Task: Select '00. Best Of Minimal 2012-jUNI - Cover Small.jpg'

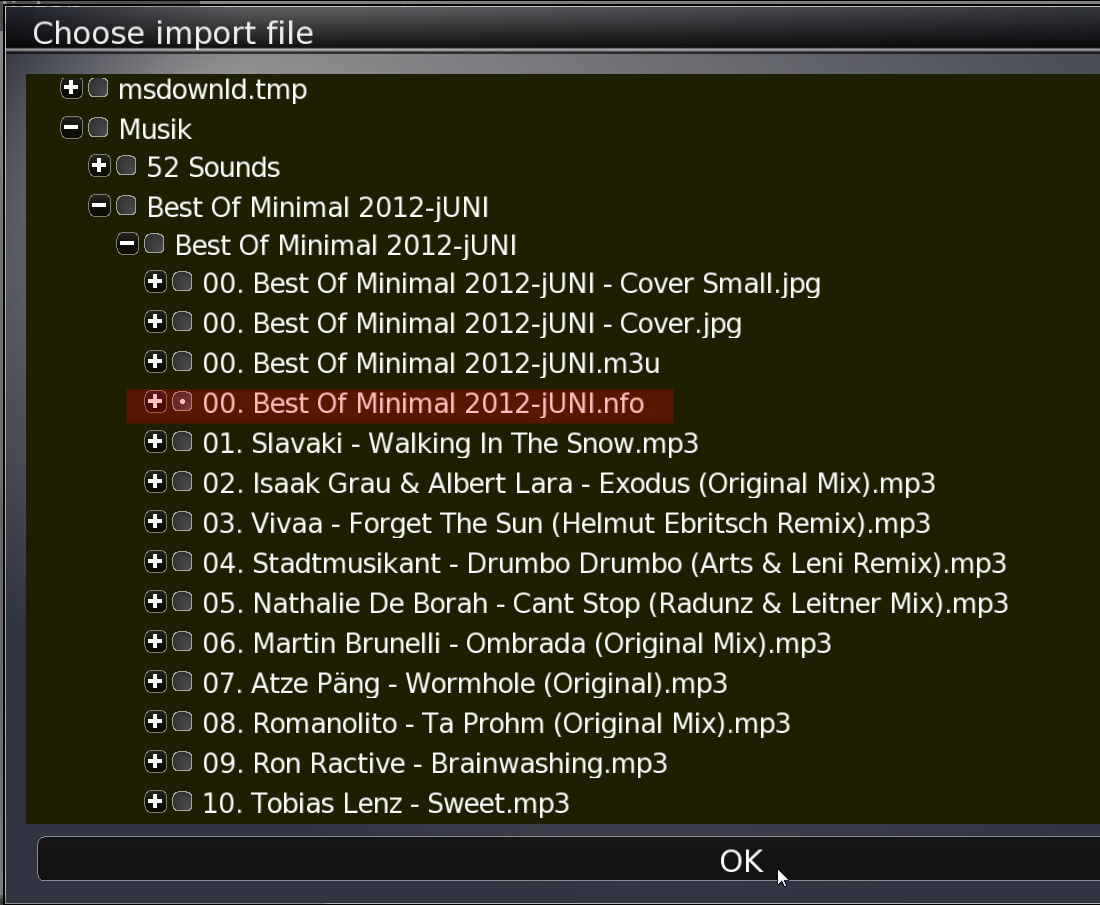Action: 511,284
